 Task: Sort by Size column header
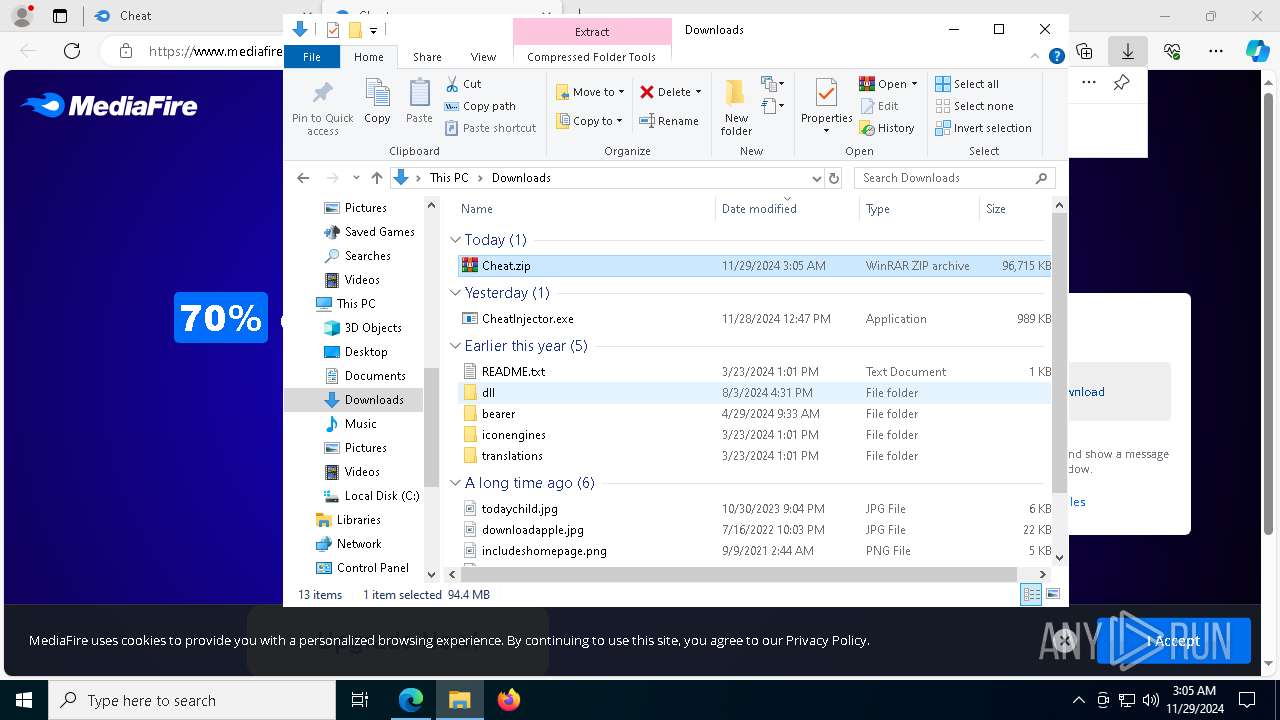1015,209
